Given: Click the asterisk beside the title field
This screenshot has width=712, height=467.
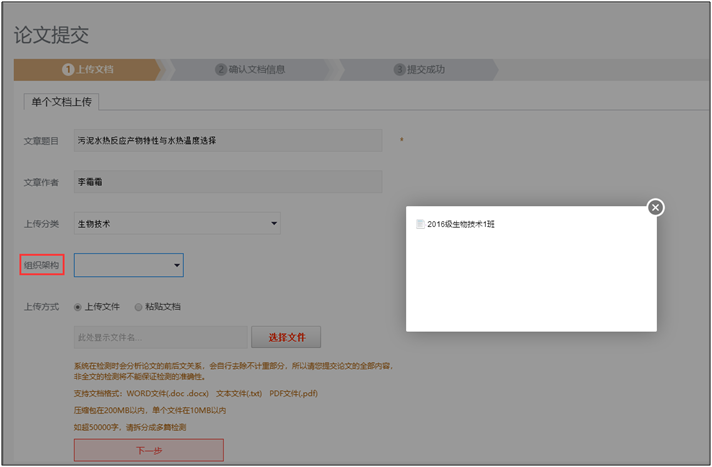Looking at the screenshot, I should point(401,139).
